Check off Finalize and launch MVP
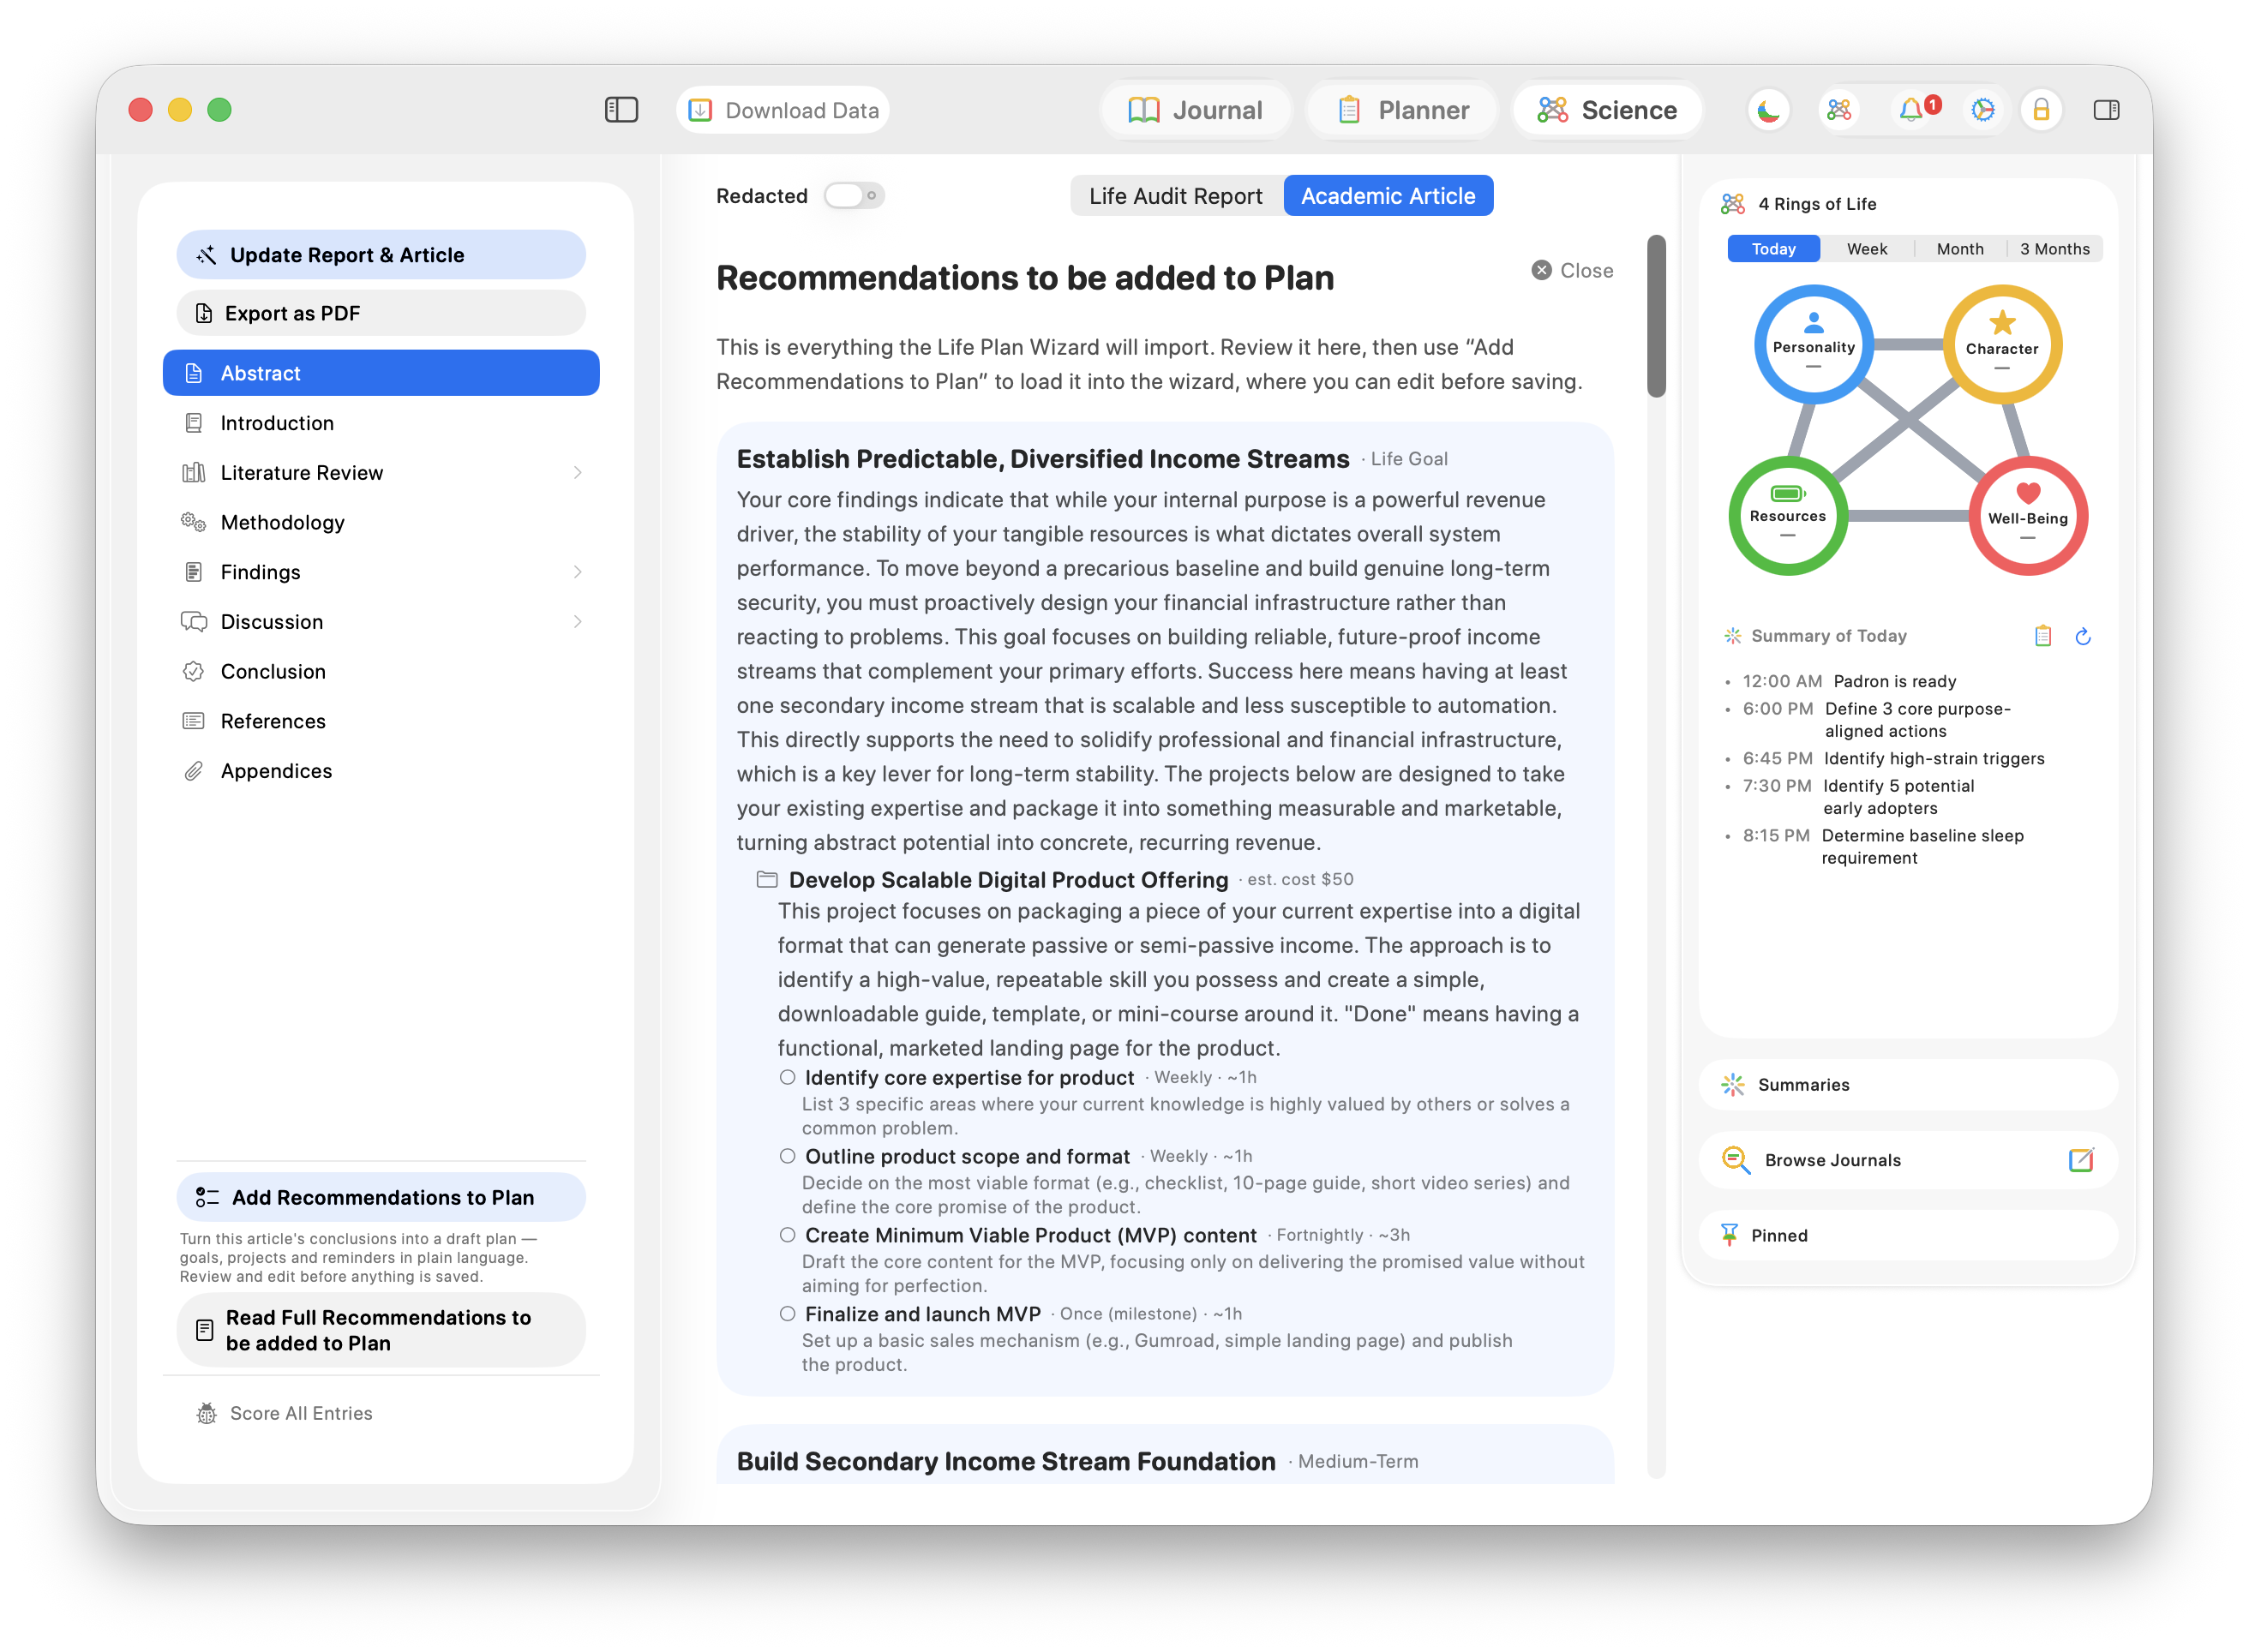 [x=788, y=1314]
